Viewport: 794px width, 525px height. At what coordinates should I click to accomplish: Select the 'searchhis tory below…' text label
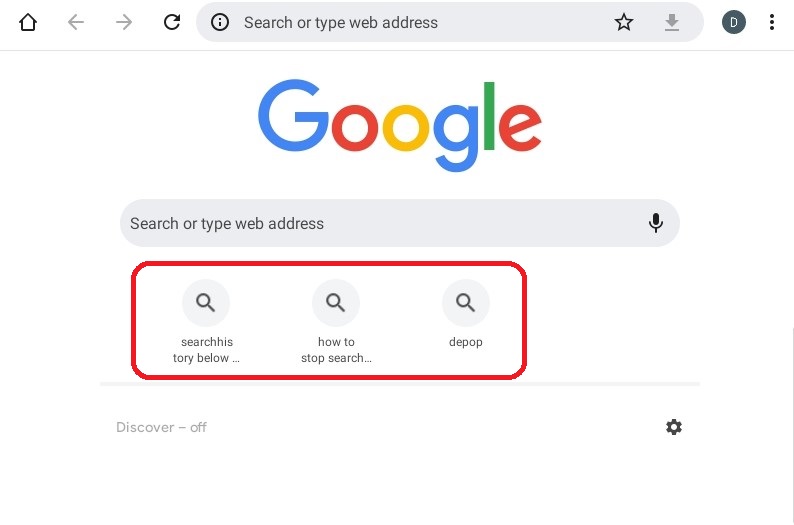pyautogui.click(x=206, y=350)
